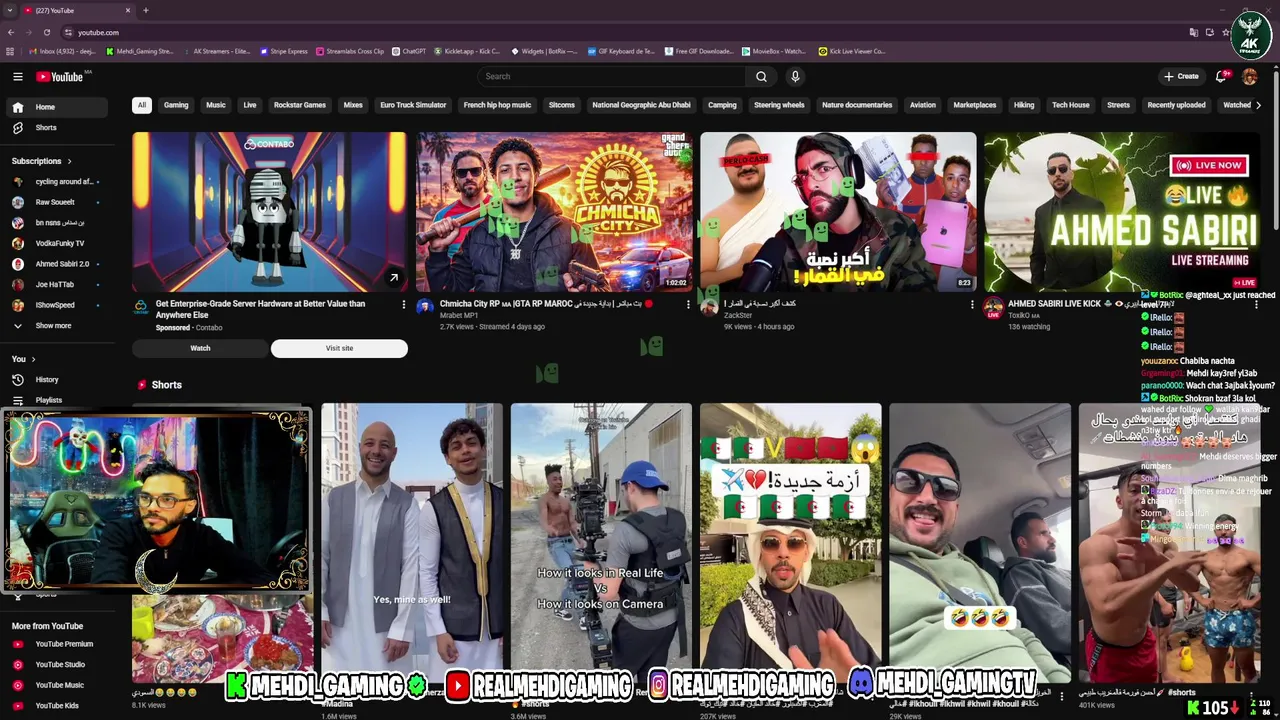Open options menu for ZackSter video
Viewport: 1280px width, 720px height.
972,304
